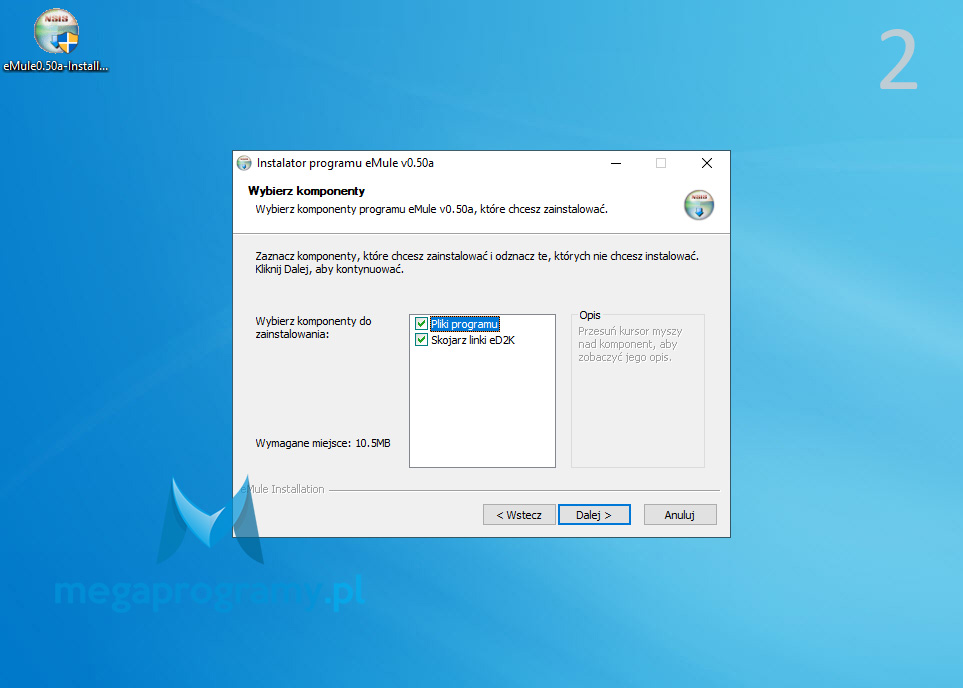
Task: Click the Wybierz komponenty heading
Action: coord(306,191)
